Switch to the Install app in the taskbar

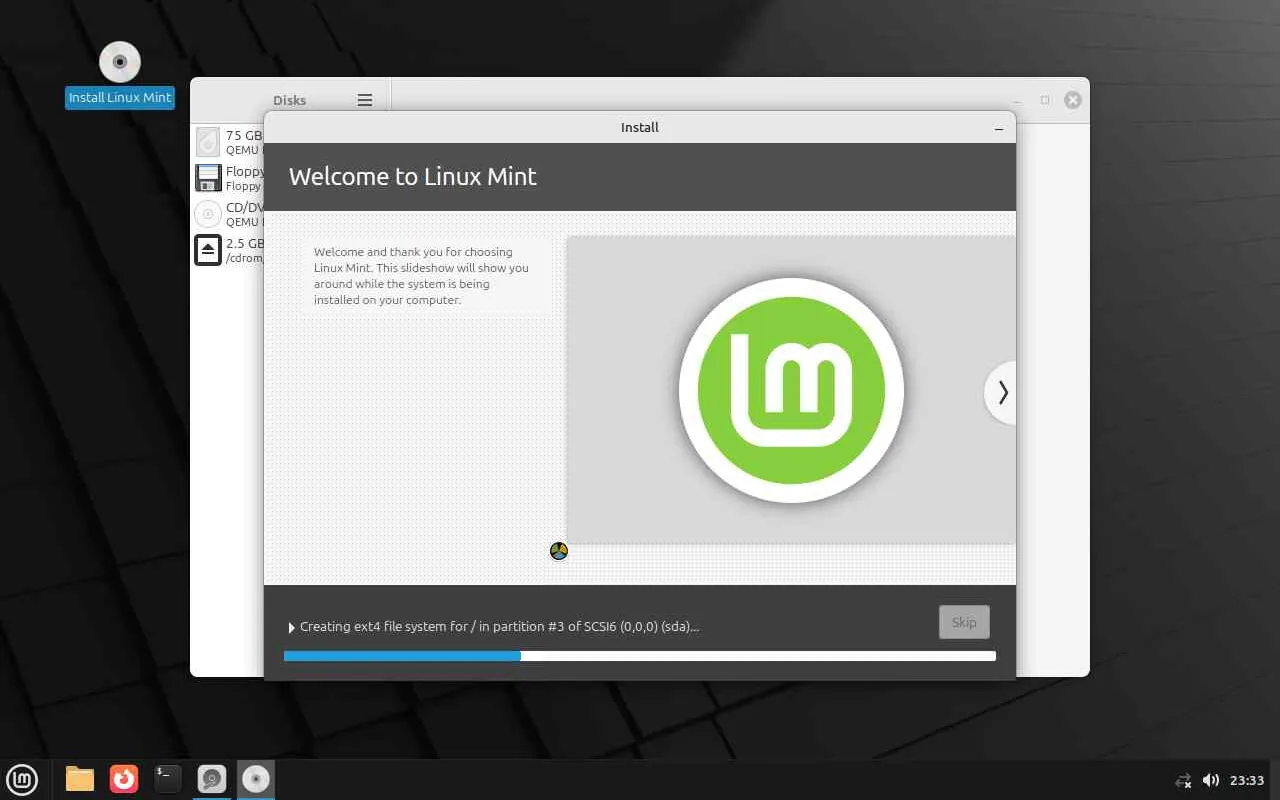256,779
